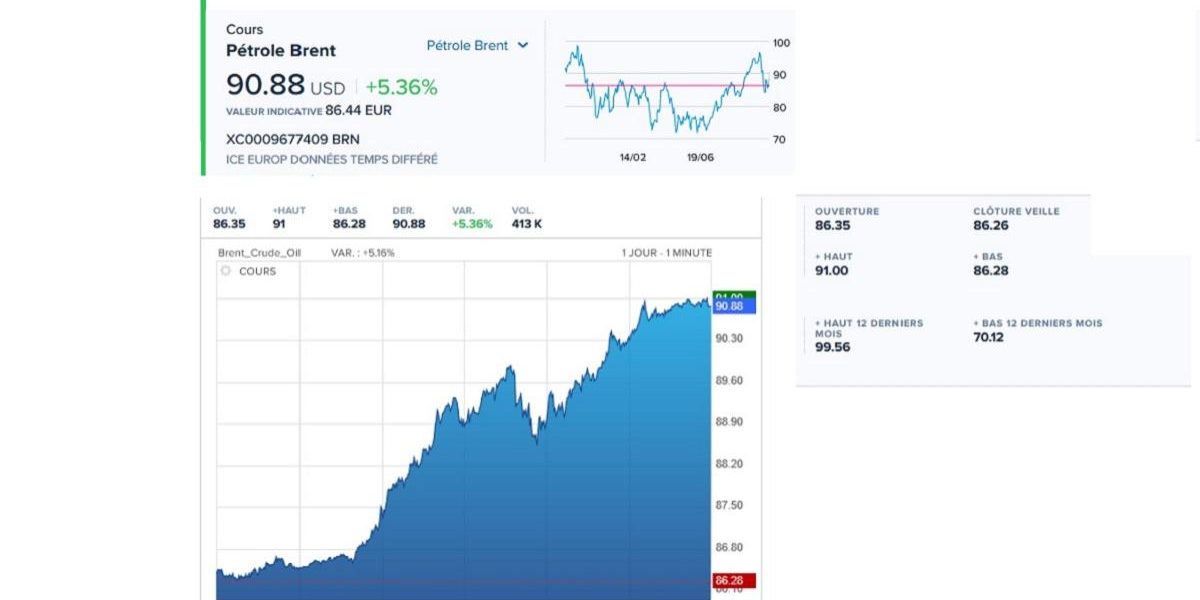The image size is (1200, 600).
Task: Open the Pétrole Brent instrument selector
Action: tap(467, 46)
